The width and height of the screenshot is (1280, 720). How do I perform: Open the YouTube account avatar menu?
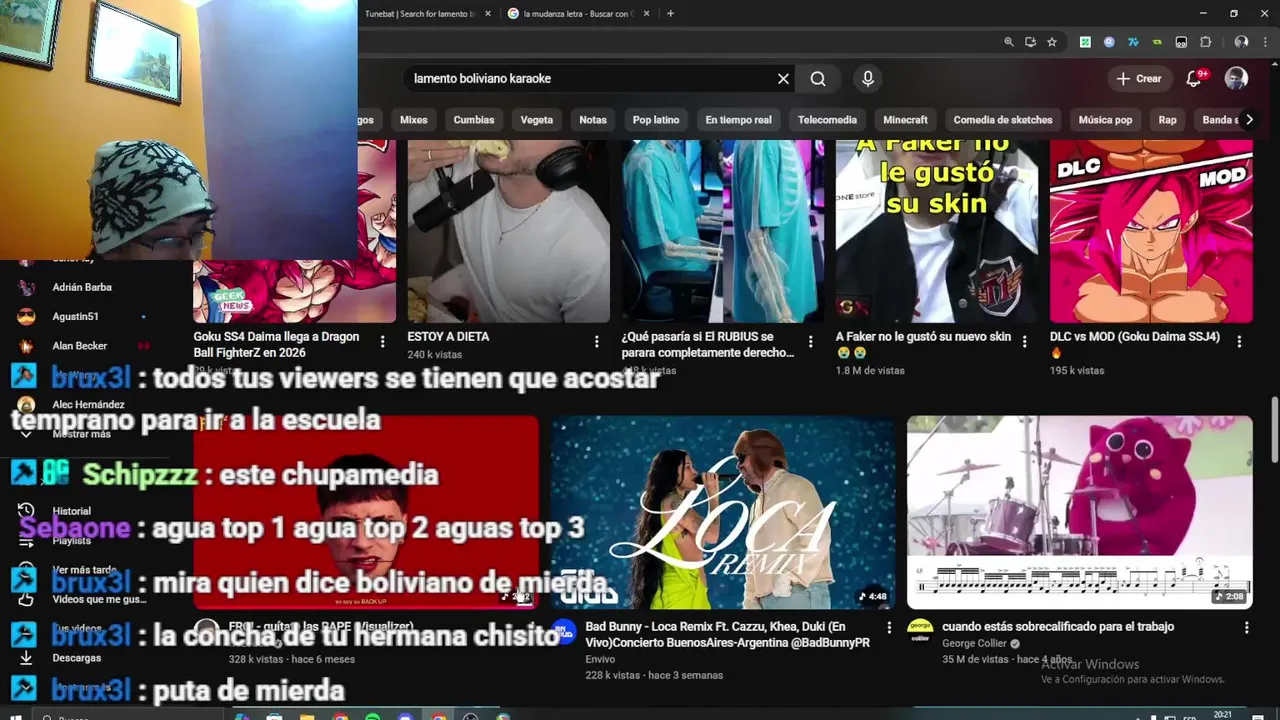tap(1236, 79)
